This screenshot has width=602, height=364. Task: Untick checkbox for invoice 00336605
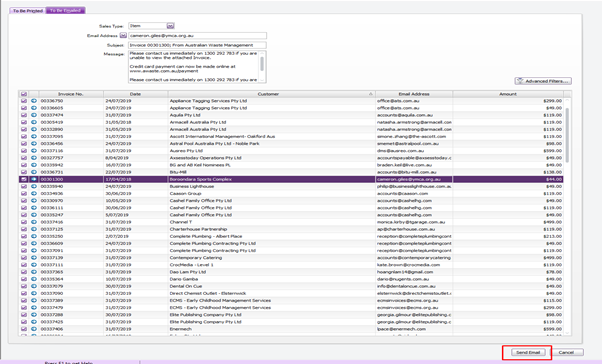(24, 108)
